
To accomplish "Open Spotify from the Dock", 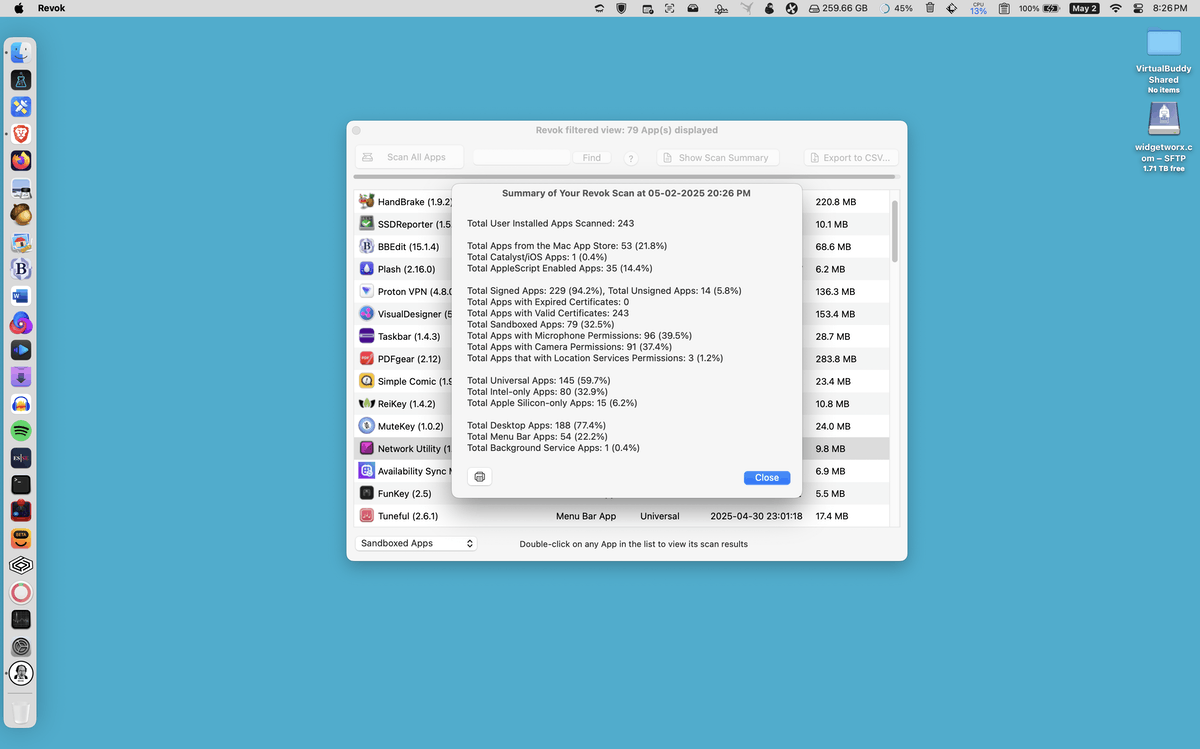I will point(21,431).
